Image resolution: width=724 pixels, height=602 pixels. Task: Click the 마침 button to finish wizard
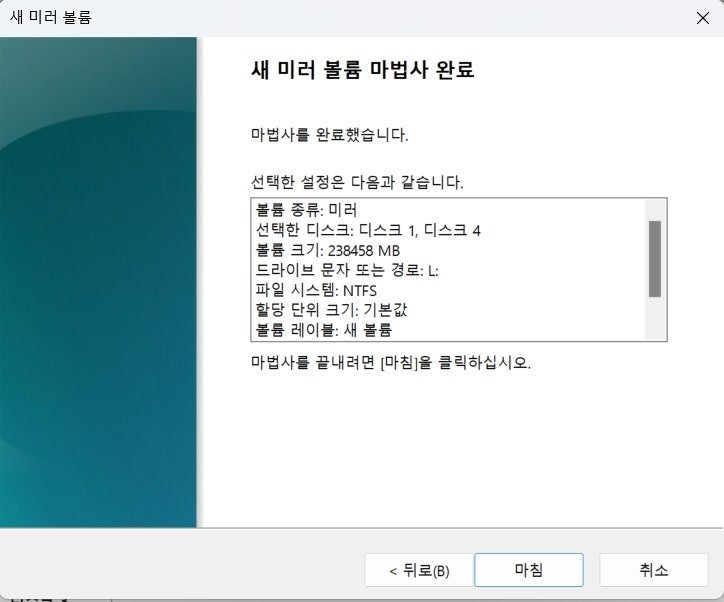coord(529,570)
